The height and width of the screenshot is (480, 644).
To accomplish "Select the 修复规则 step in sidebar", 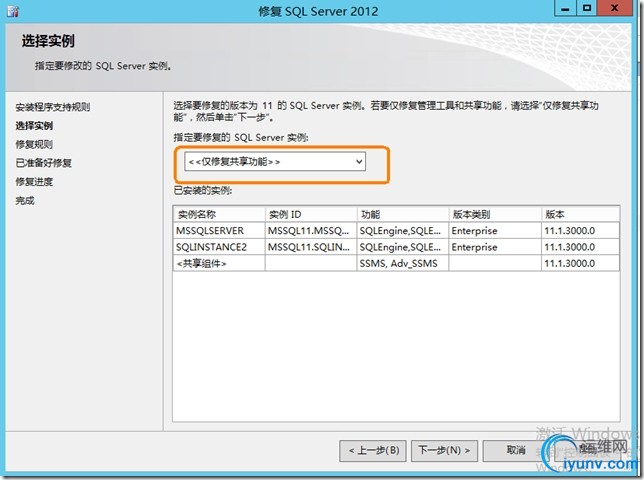I will coord(34,145).
